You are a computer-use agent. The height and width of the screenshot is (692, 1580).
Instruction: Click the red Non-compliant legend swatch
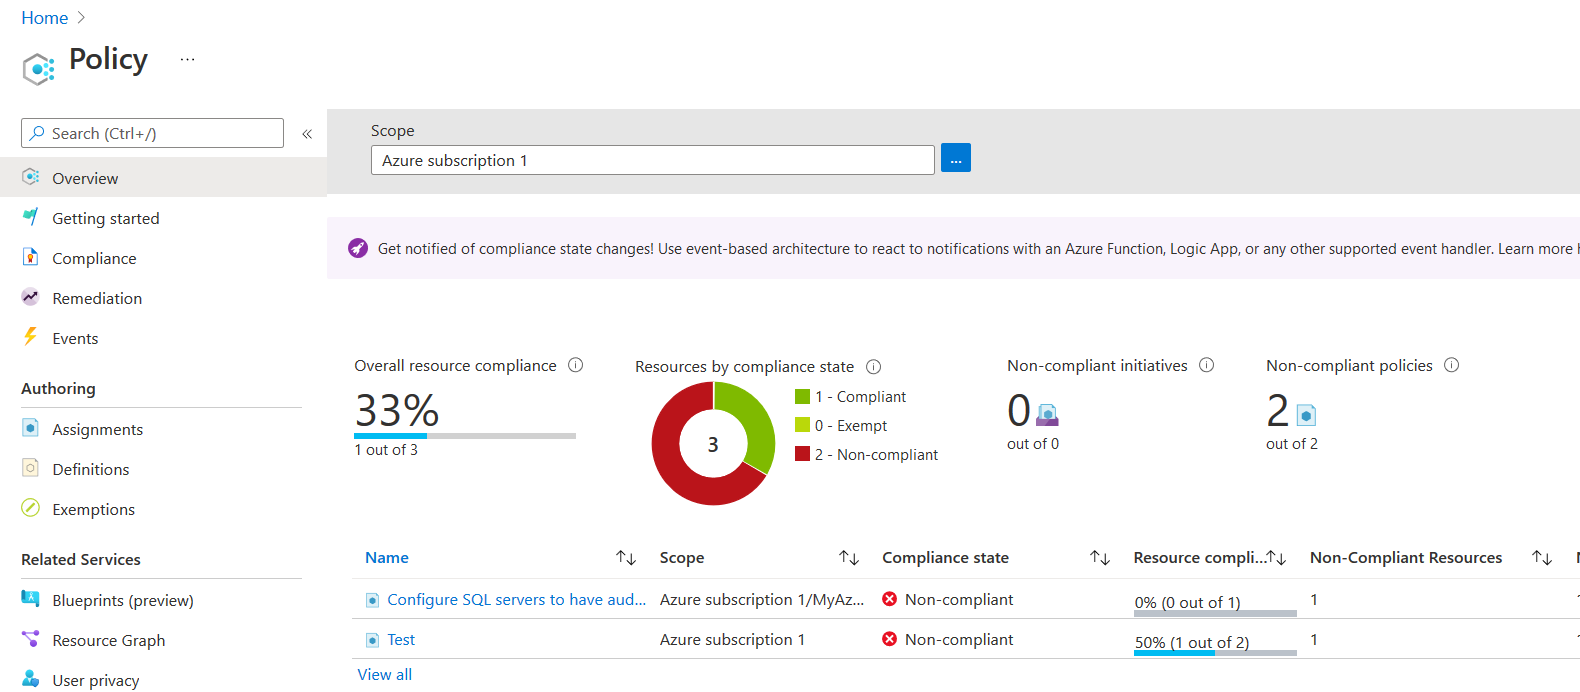click(x=802, y=454)
